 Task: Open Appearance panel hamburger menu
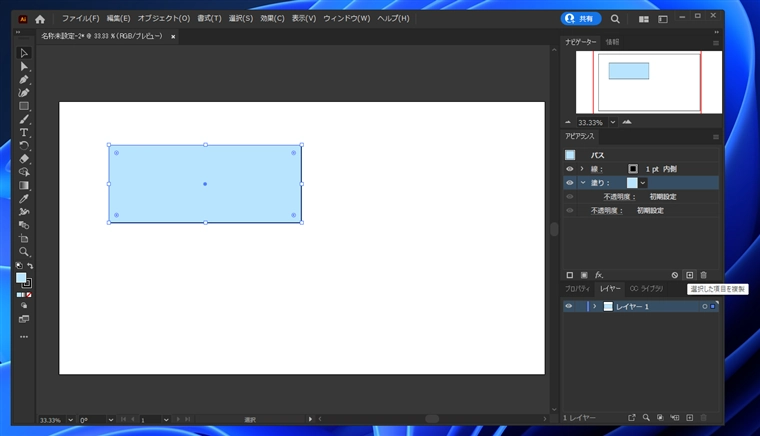(x=715, y=137)
